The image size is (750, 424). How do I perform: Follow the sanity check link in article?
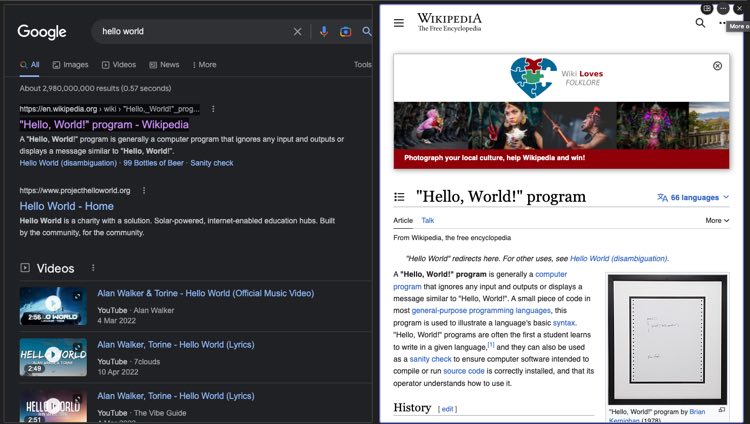430,359
